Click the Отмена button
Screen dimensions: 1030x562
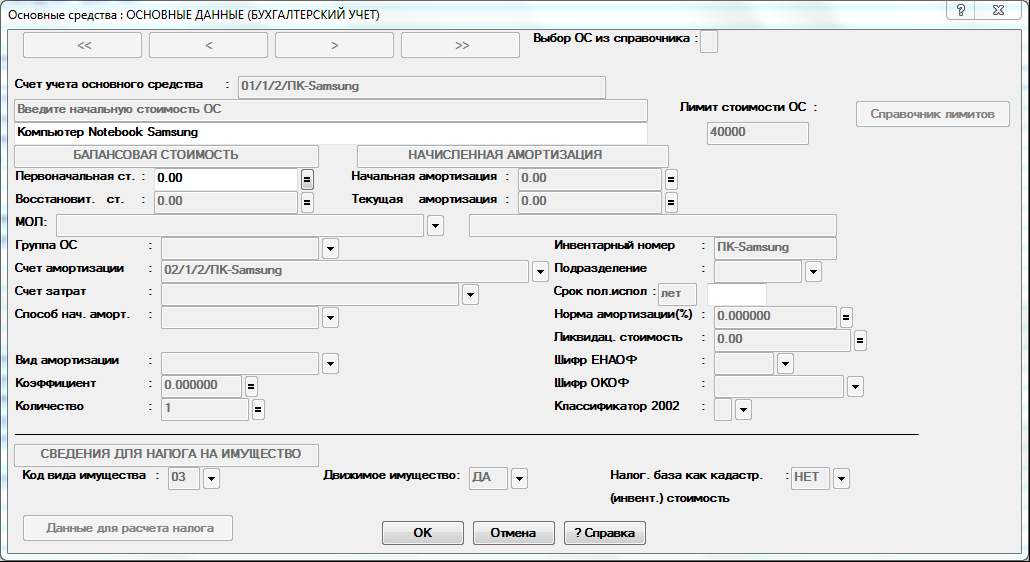(x=514, y=533)
